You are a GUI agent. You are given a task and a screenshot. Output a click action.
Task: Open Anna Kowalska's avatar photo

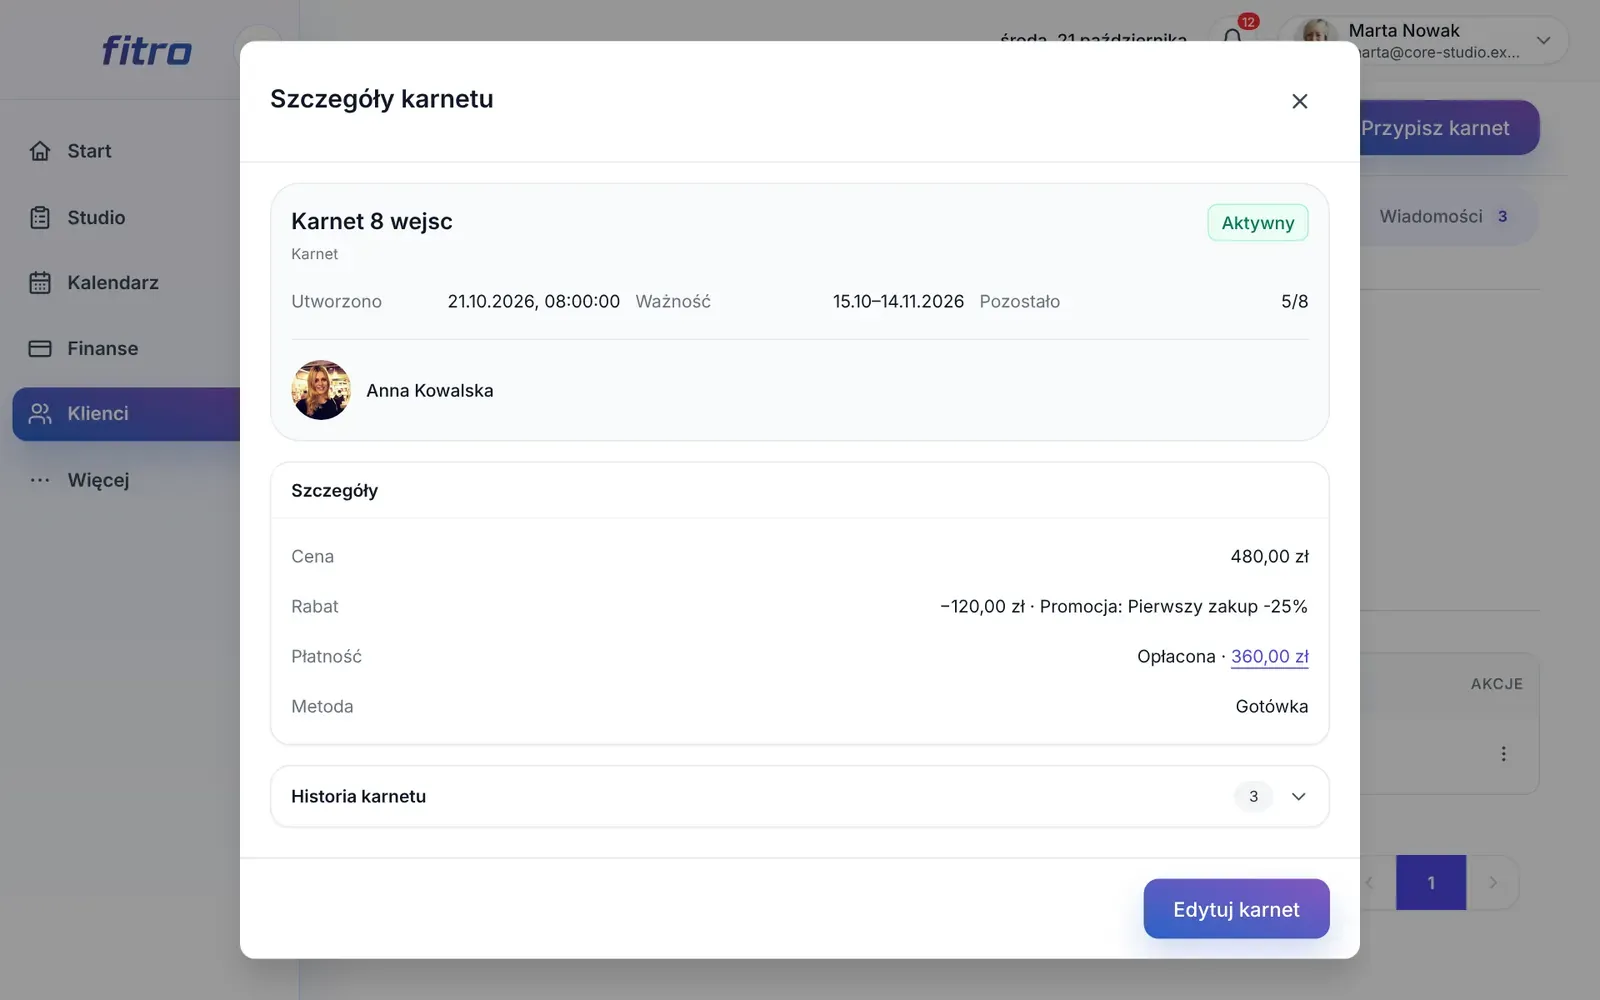click(321, 390)
